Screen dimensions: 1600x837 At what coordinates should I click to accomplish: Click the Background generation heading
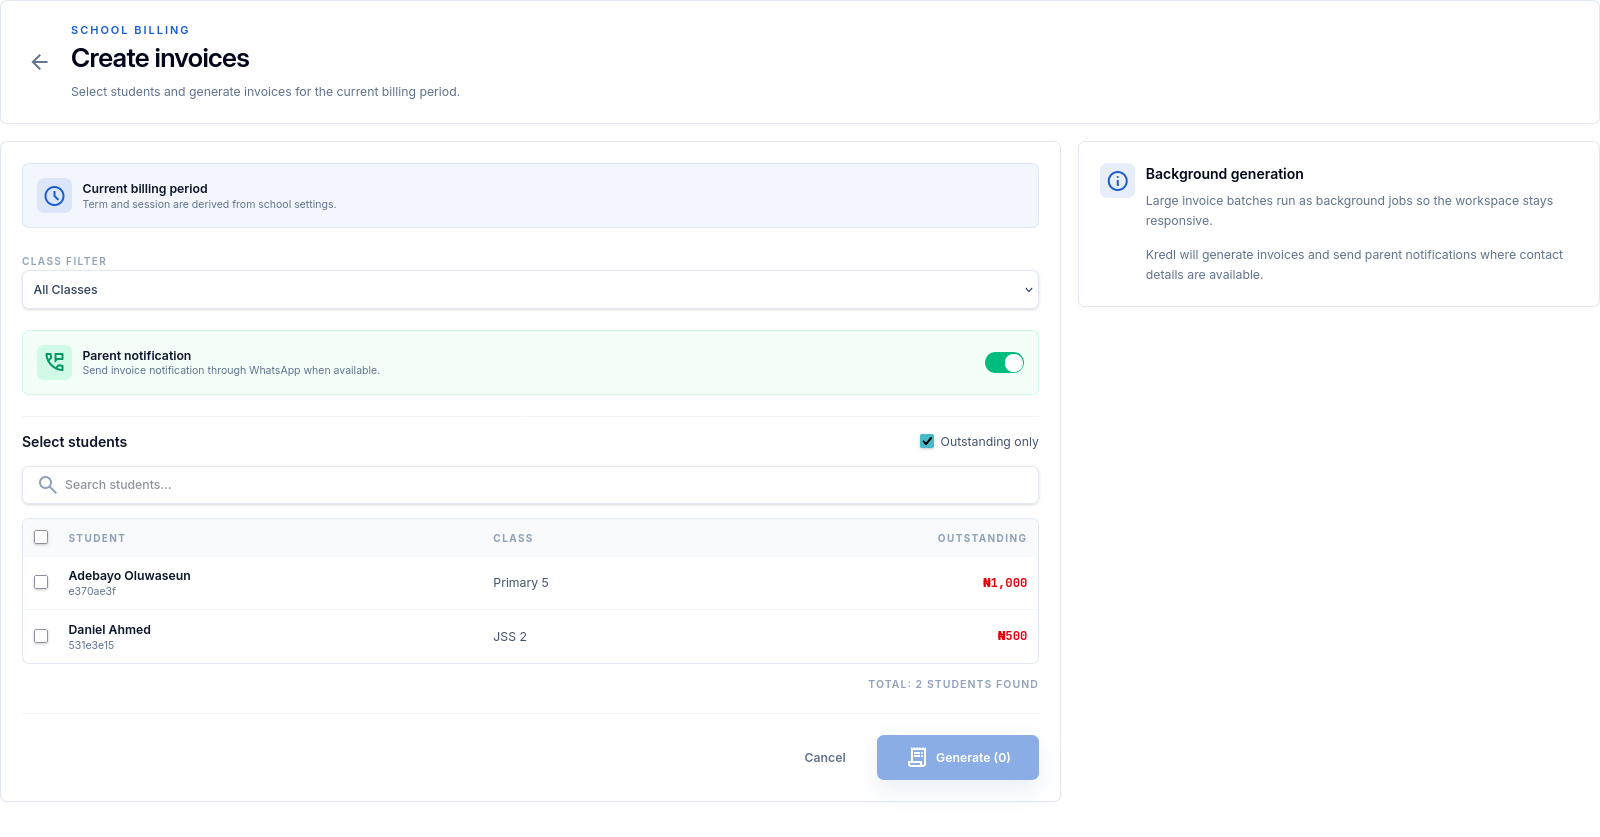pyautogui.click(x=1224, y=174)
